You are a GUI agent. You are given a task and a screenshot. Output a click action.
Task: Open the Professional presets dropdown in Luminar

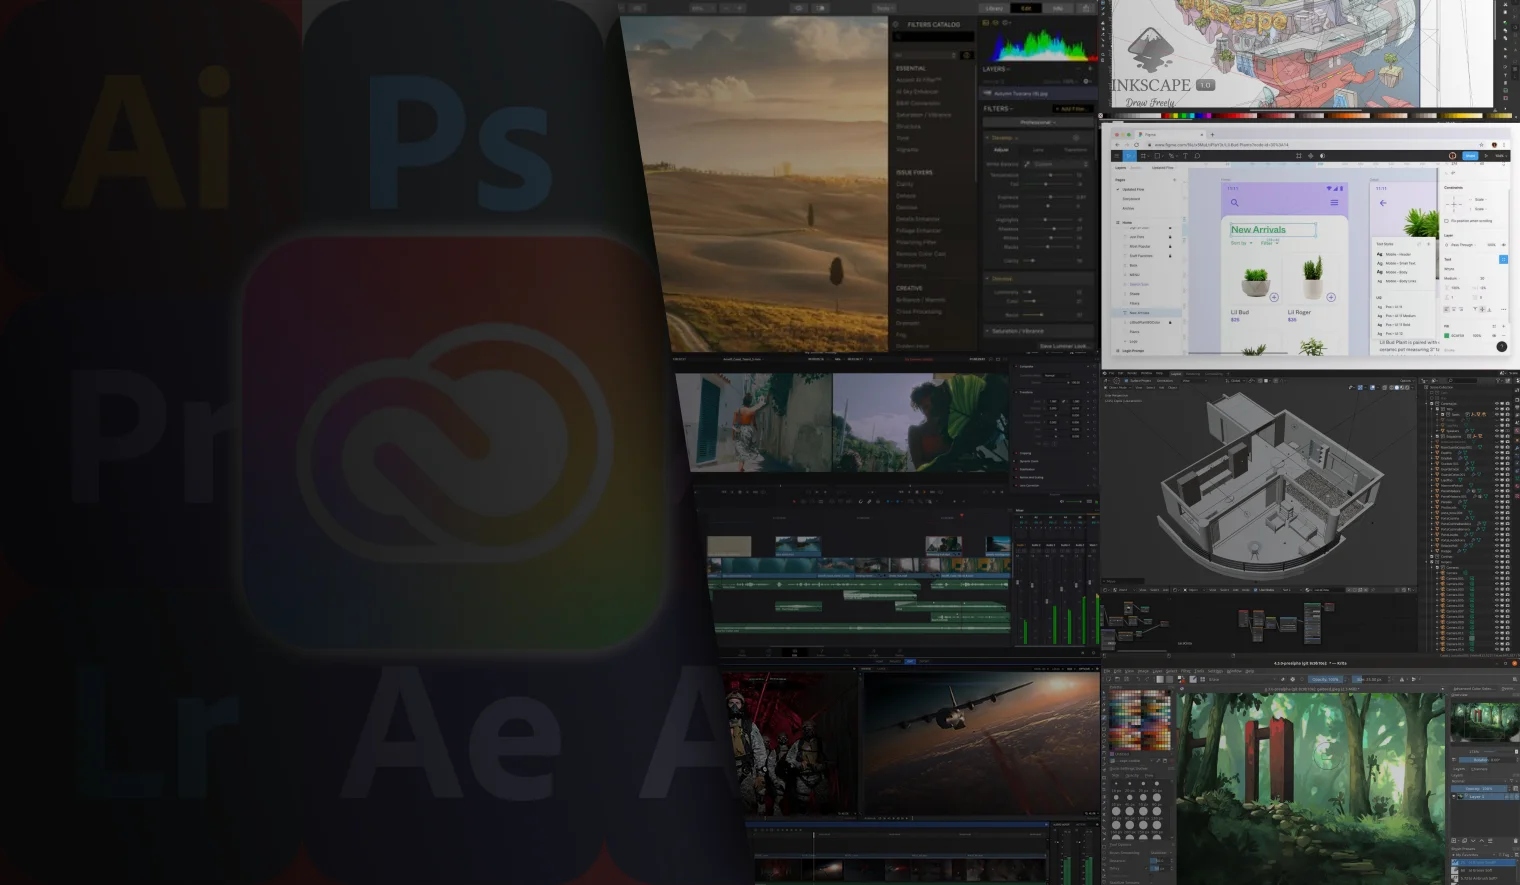1038,122
